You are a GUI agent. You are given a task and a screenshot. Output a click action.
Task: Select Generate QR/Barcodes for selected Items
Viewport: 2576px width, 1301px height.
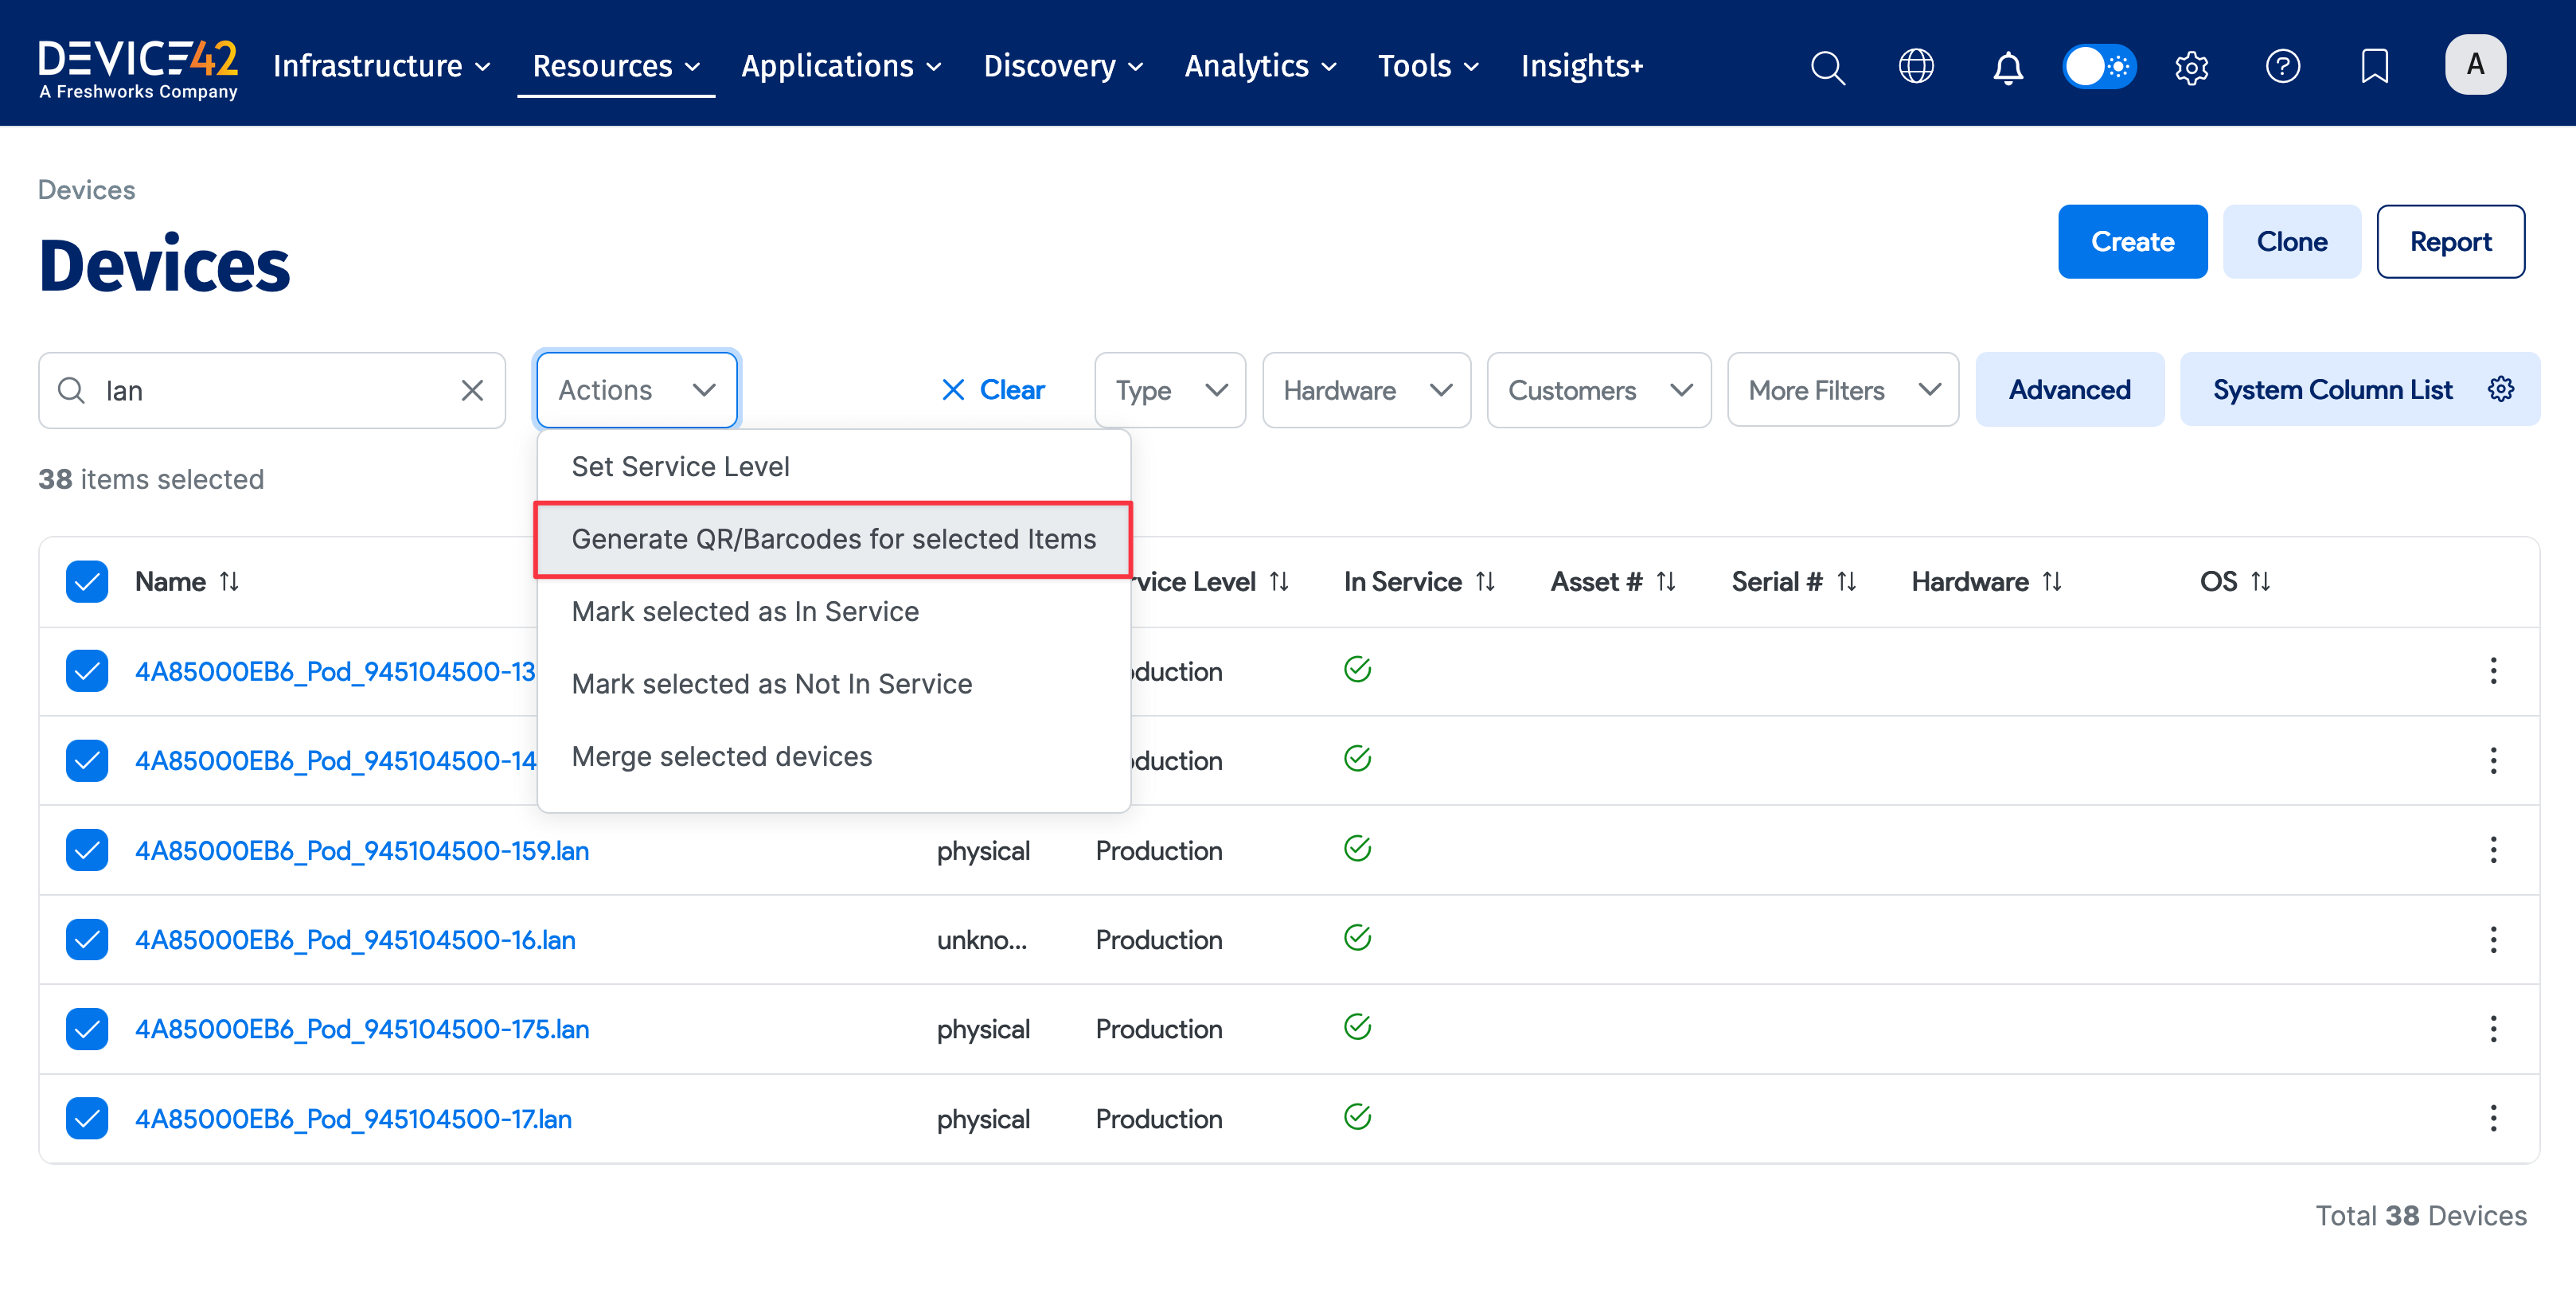(x=833, y=539)
